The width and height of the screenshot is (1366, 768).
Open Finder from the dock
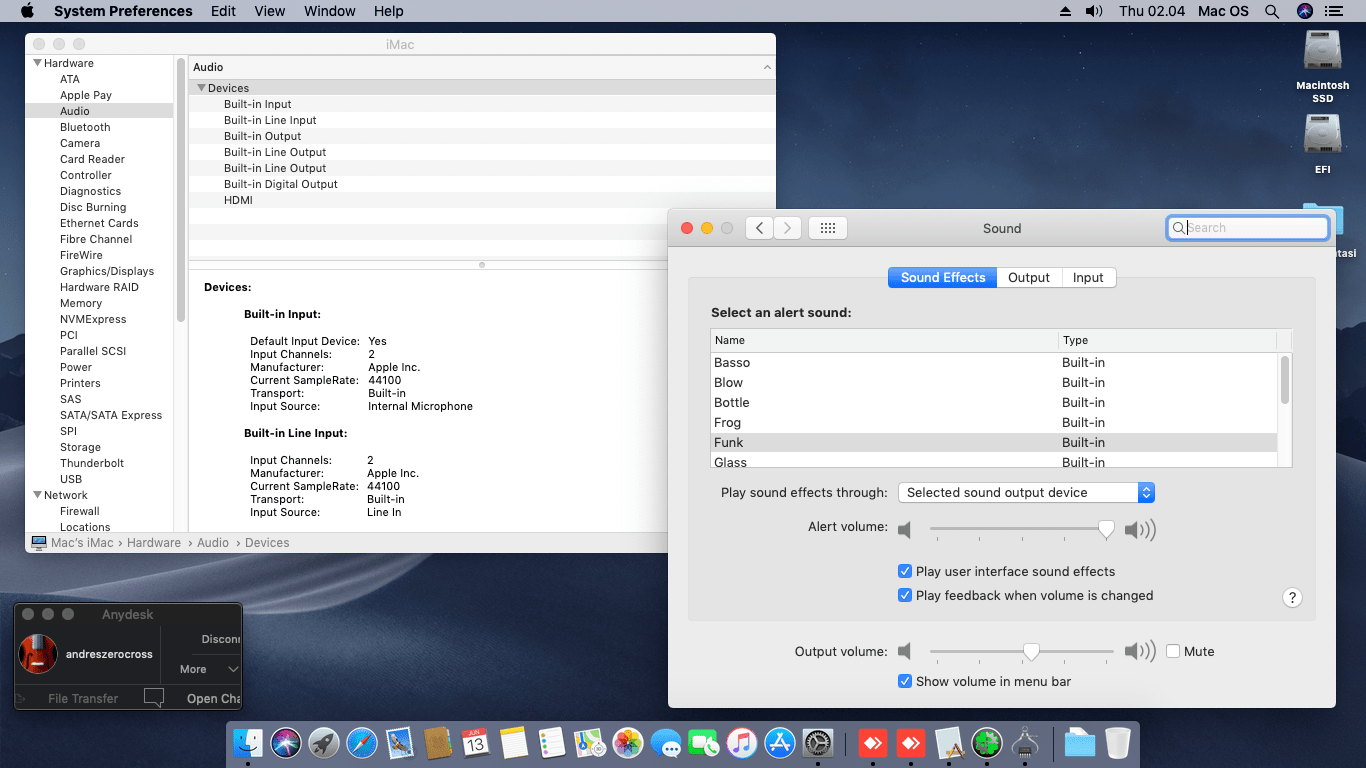pos(247,743)
